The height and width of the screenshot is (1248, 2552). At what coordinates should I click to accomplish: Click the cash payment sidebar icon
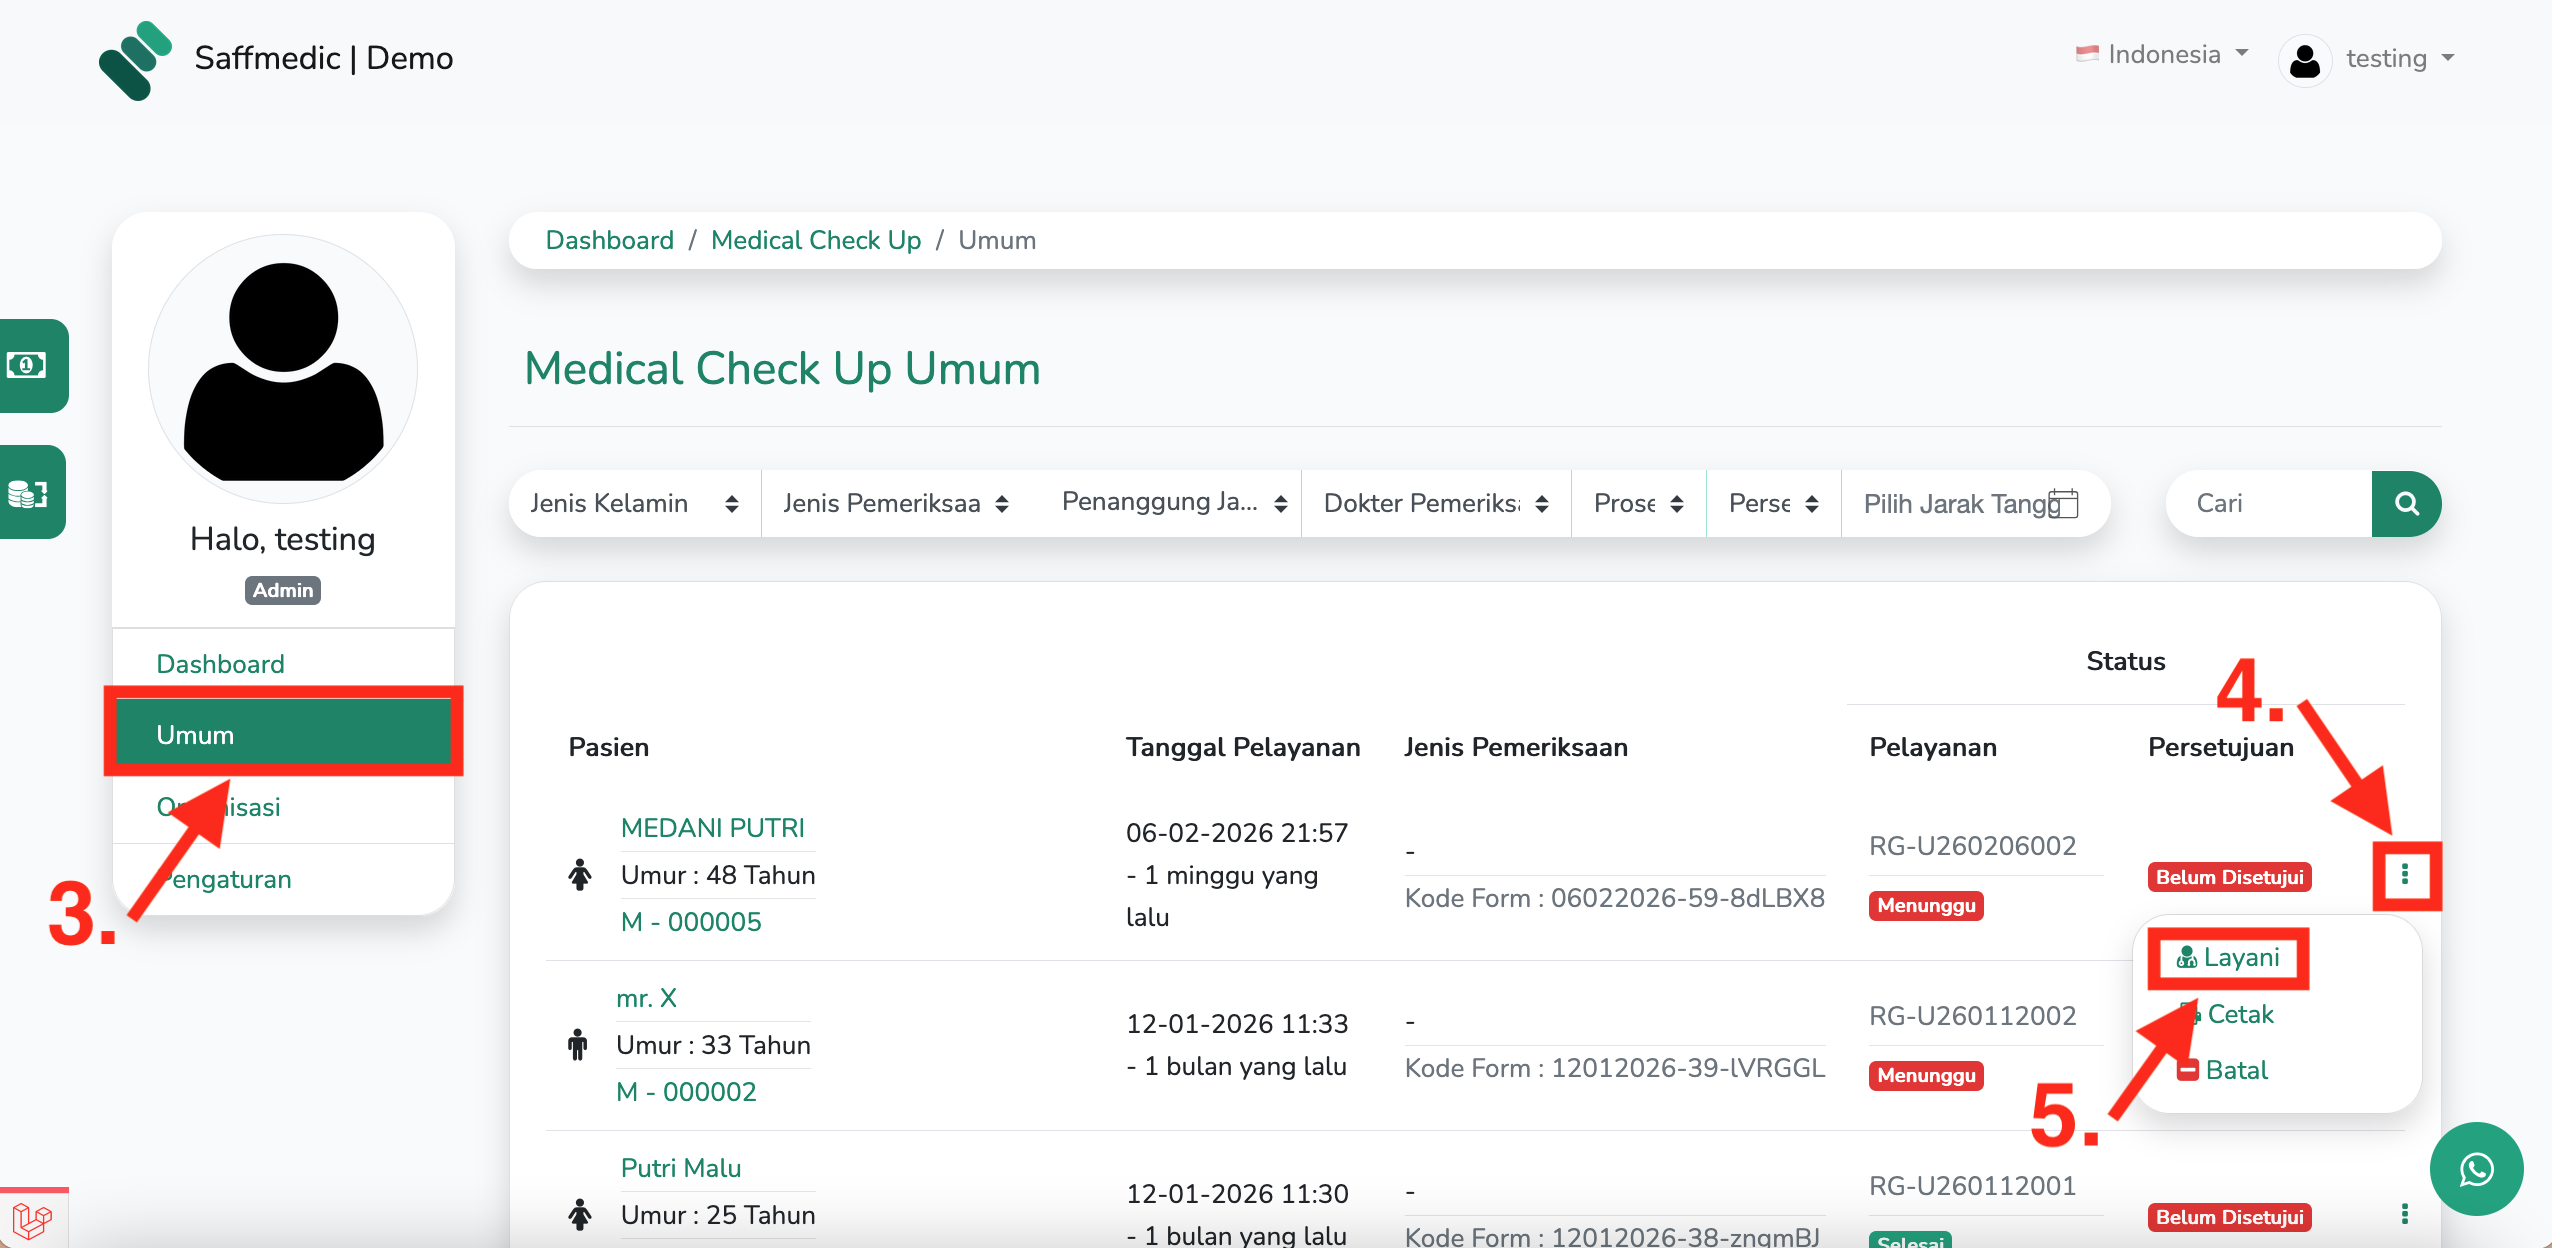[x=28, y=365]
